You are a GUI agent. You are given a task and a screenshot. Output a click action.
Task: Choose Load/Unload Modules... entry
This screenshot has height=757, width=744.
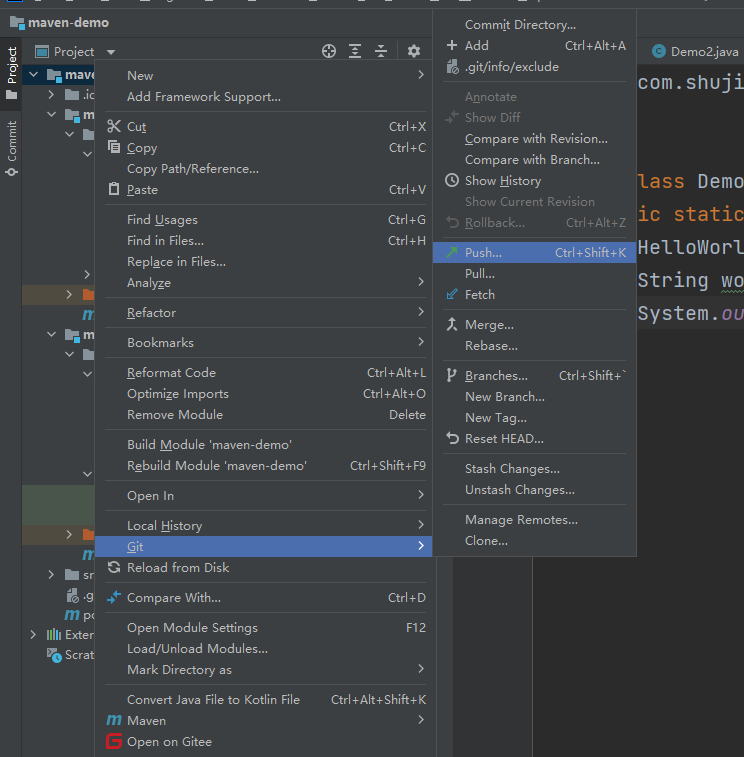click(x=266, y=648)
